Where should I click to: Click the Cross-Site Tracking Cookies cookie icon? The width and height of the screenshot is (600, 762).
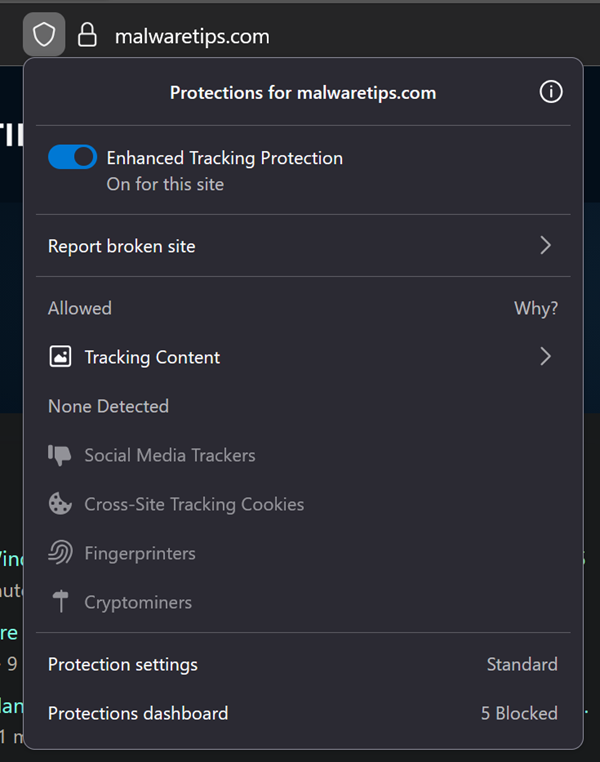(x=60, y=504)
